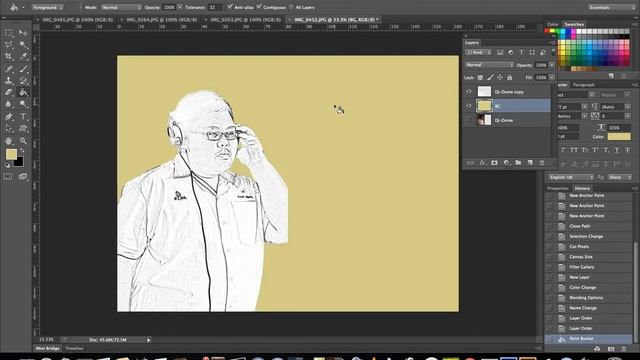Open layer Fill dropdown arrow

551,77
